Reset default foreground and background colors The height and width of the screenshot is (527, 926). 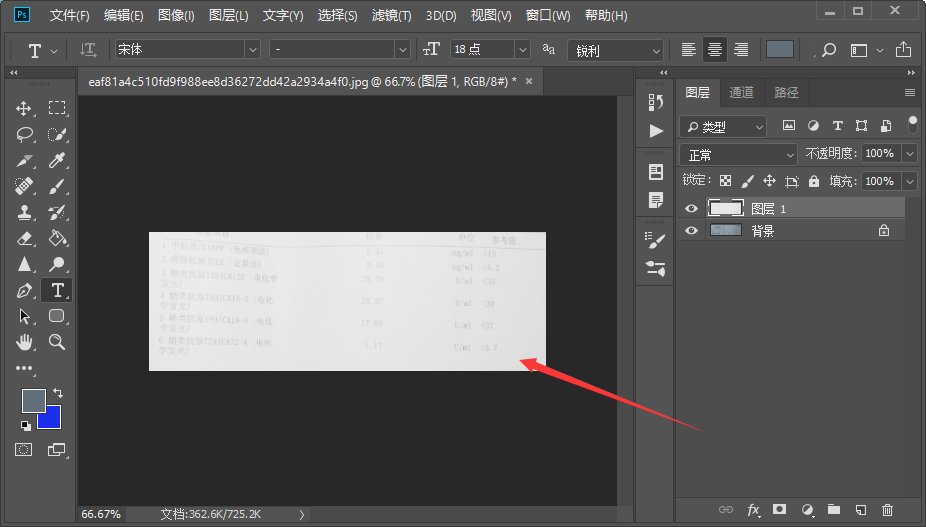click(25, 425)
